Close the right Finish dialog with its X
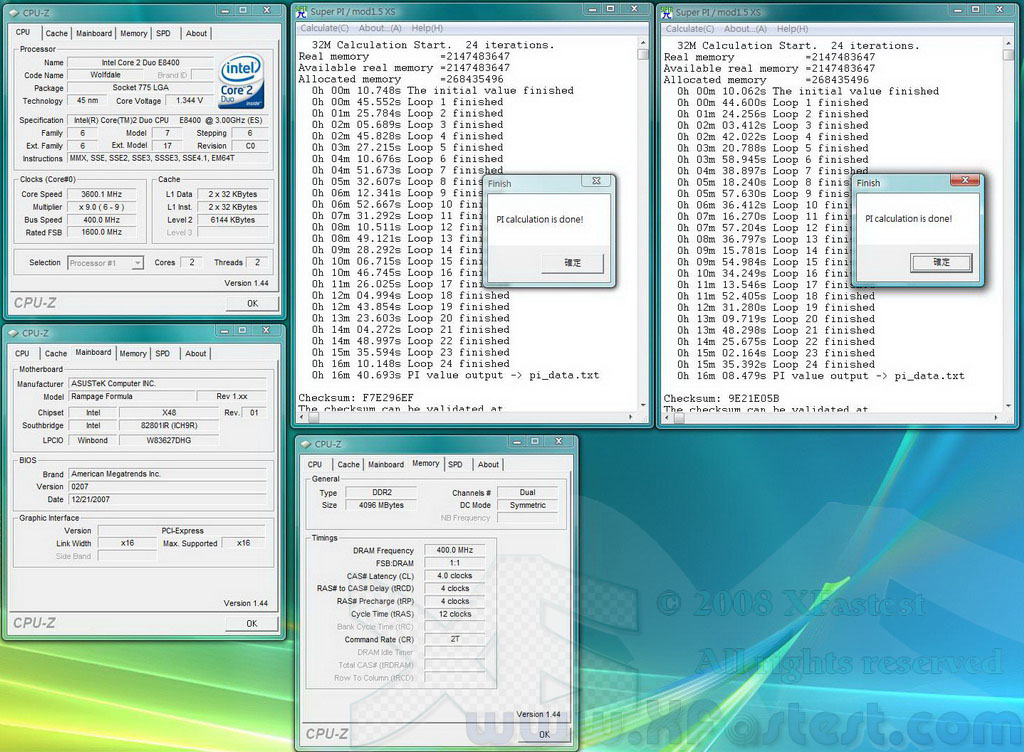Viewport: 1024px width, 752px height. (964, 181)
